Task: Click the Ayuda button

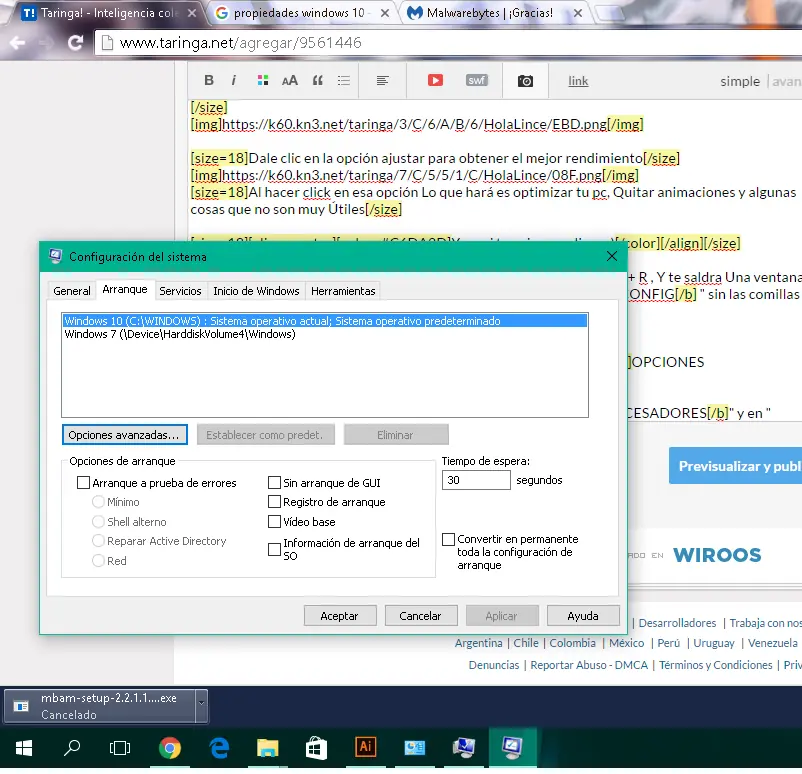Action: pos(583,616)
